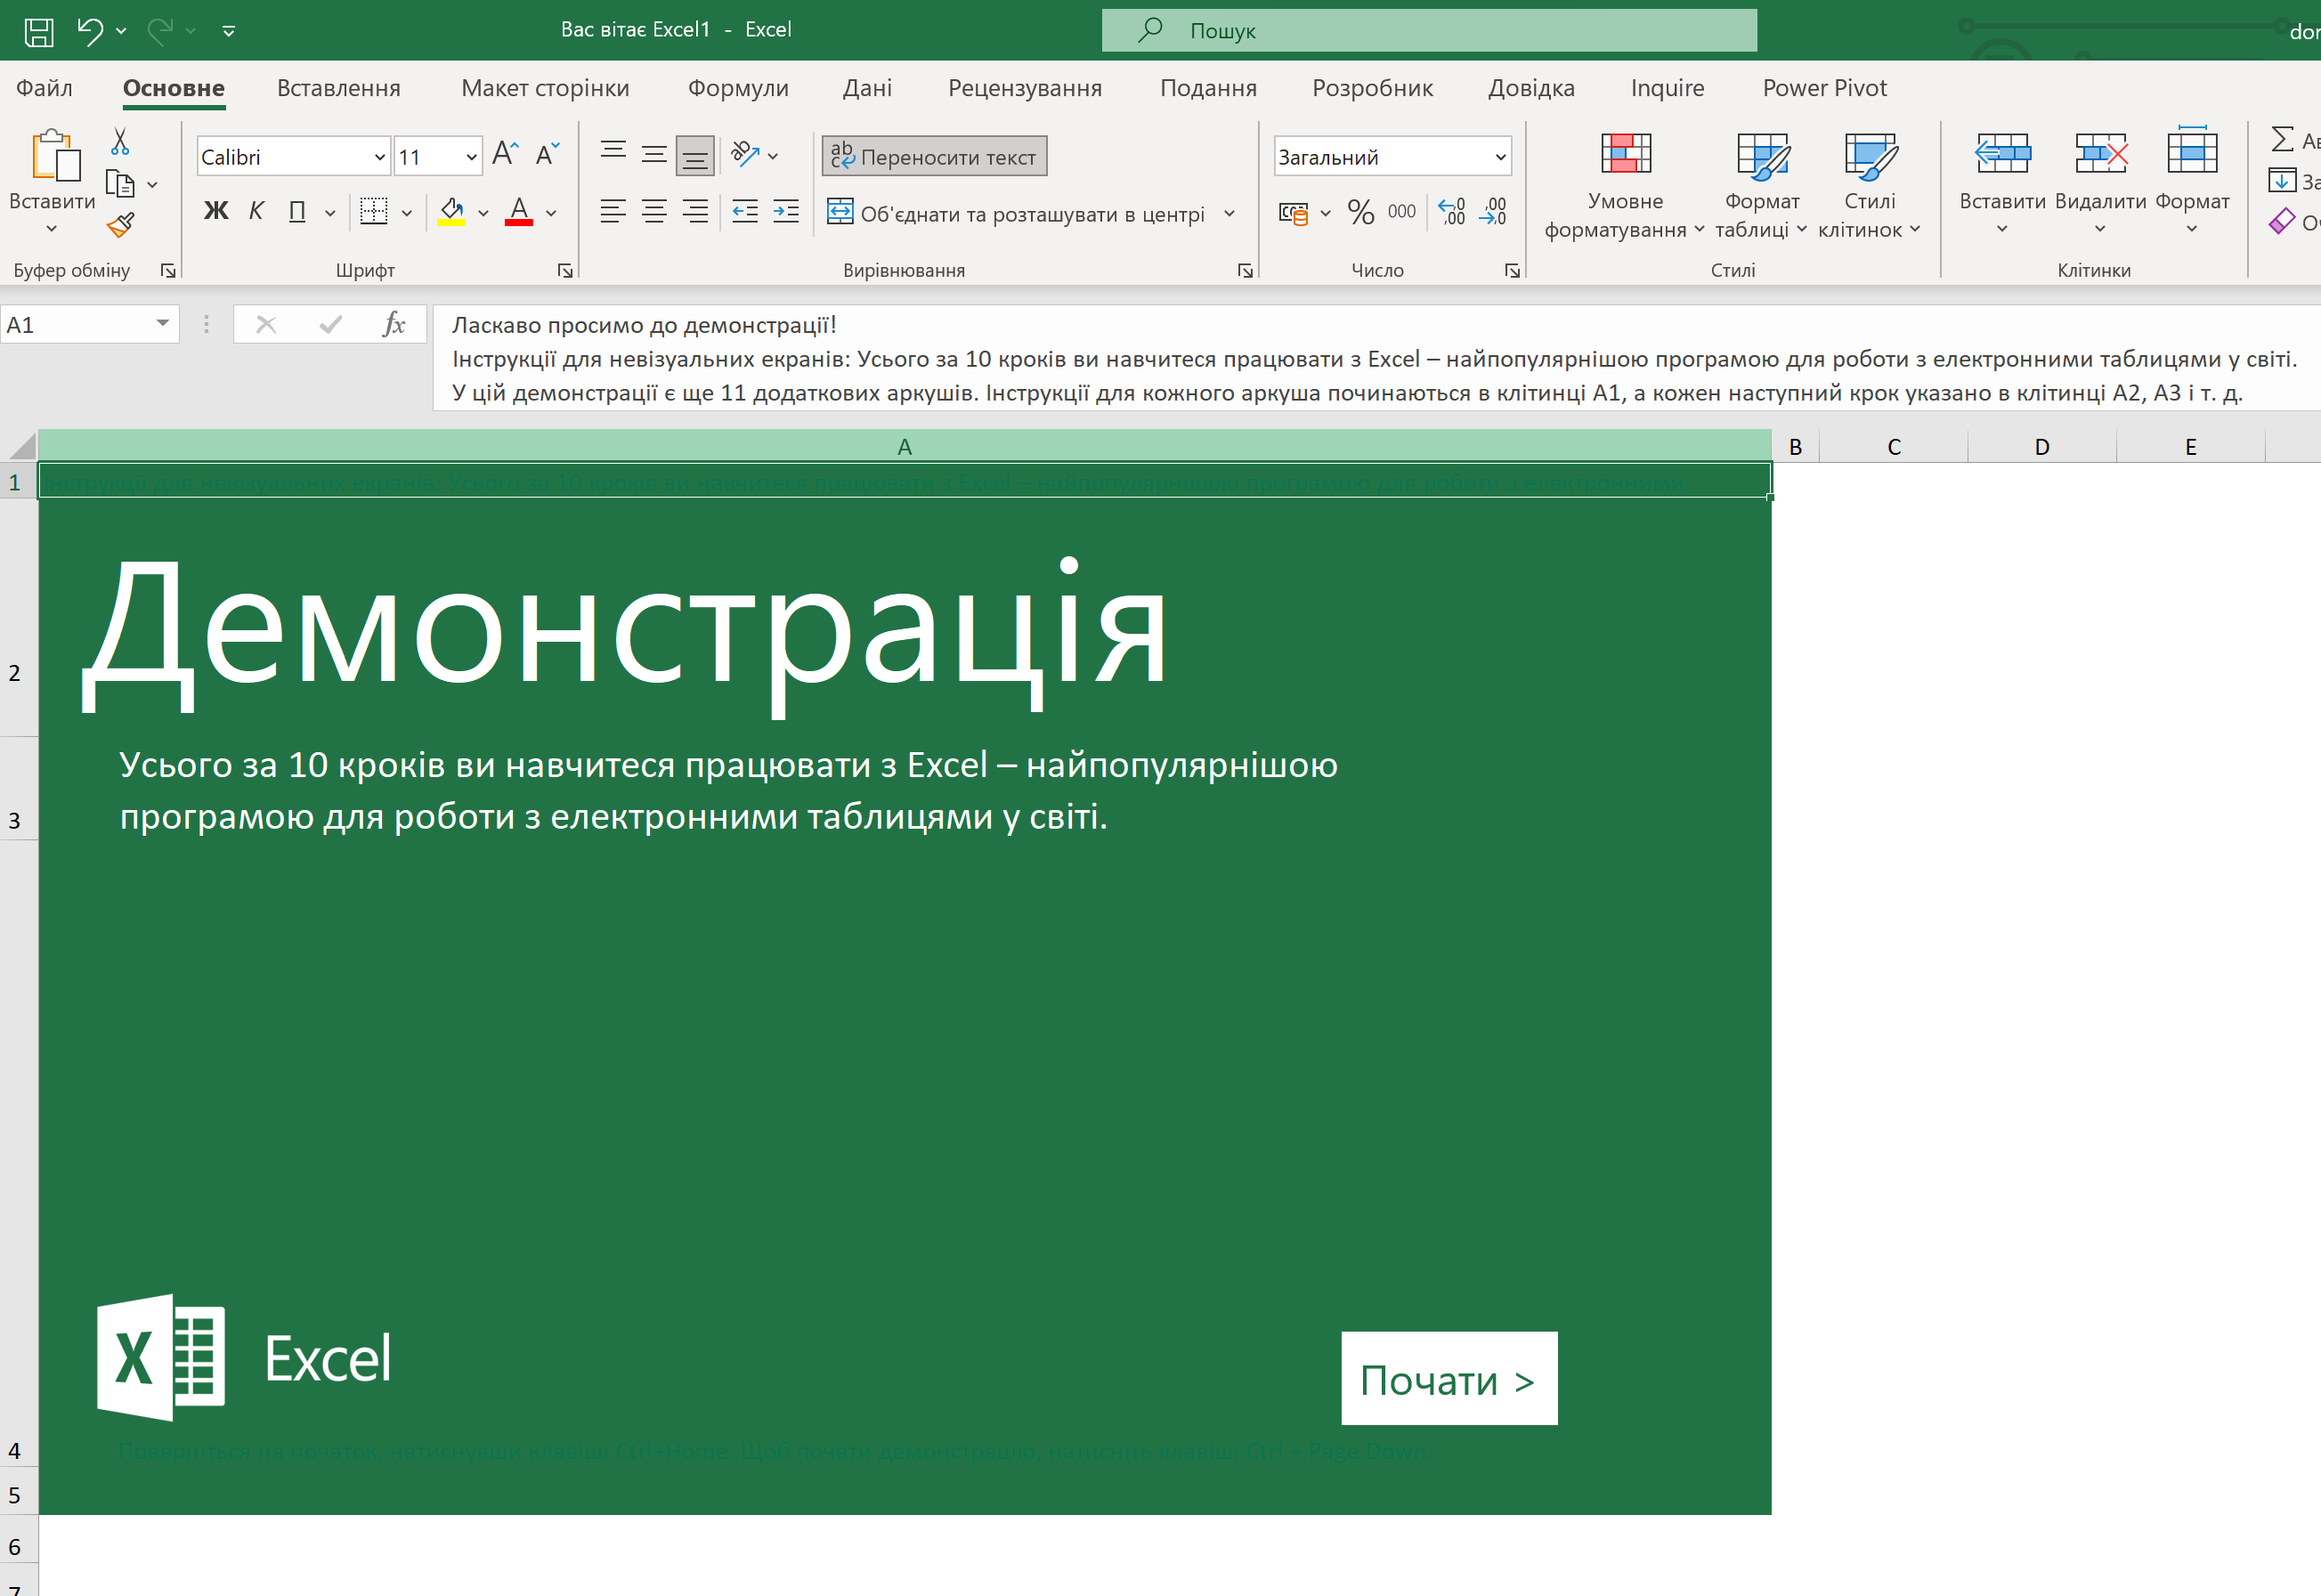This screenshot has width=2321, height=1596.
Task: Switch to the Формули tab
Action: point(738,88)
